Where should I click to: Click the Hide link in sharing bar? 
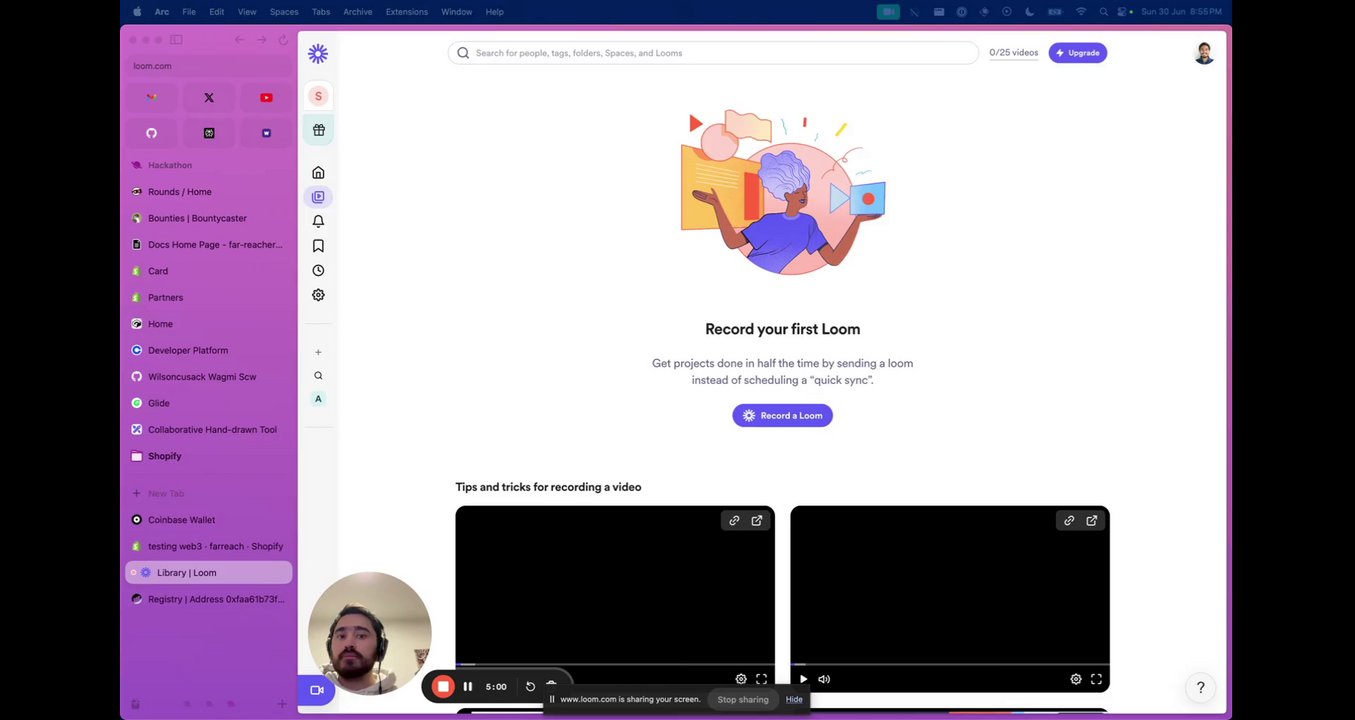794,699
